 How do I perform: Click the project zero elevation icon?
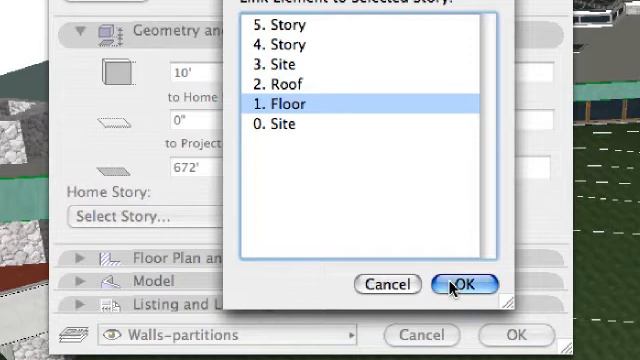click(113, 171)
